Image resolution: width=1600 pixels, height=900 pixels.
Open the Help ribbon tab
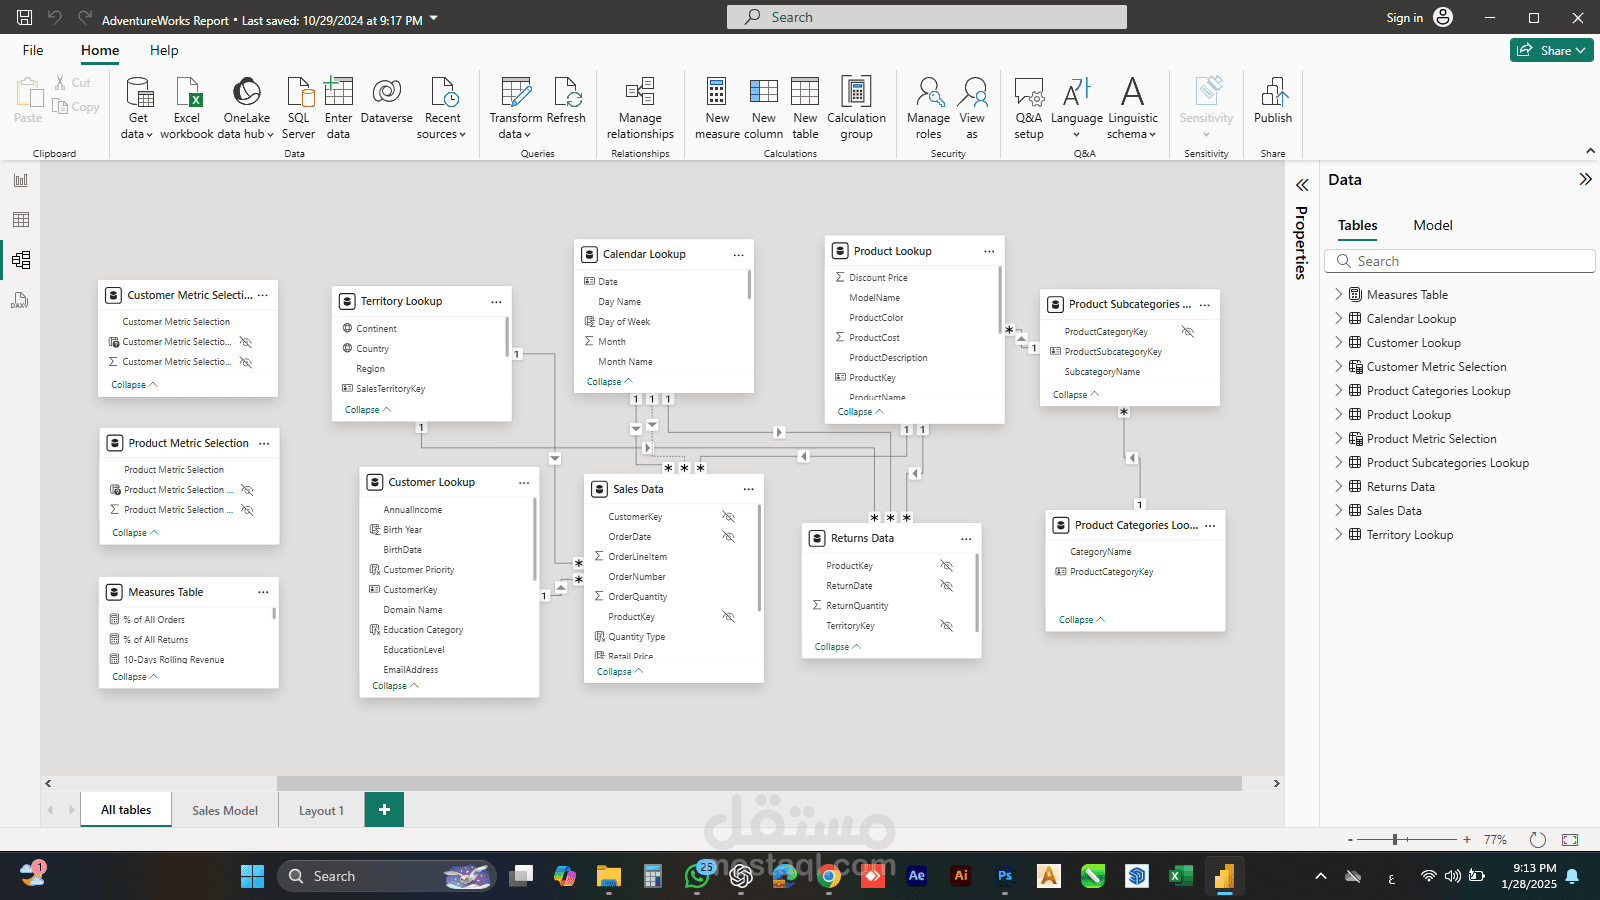tap(164, 50)
